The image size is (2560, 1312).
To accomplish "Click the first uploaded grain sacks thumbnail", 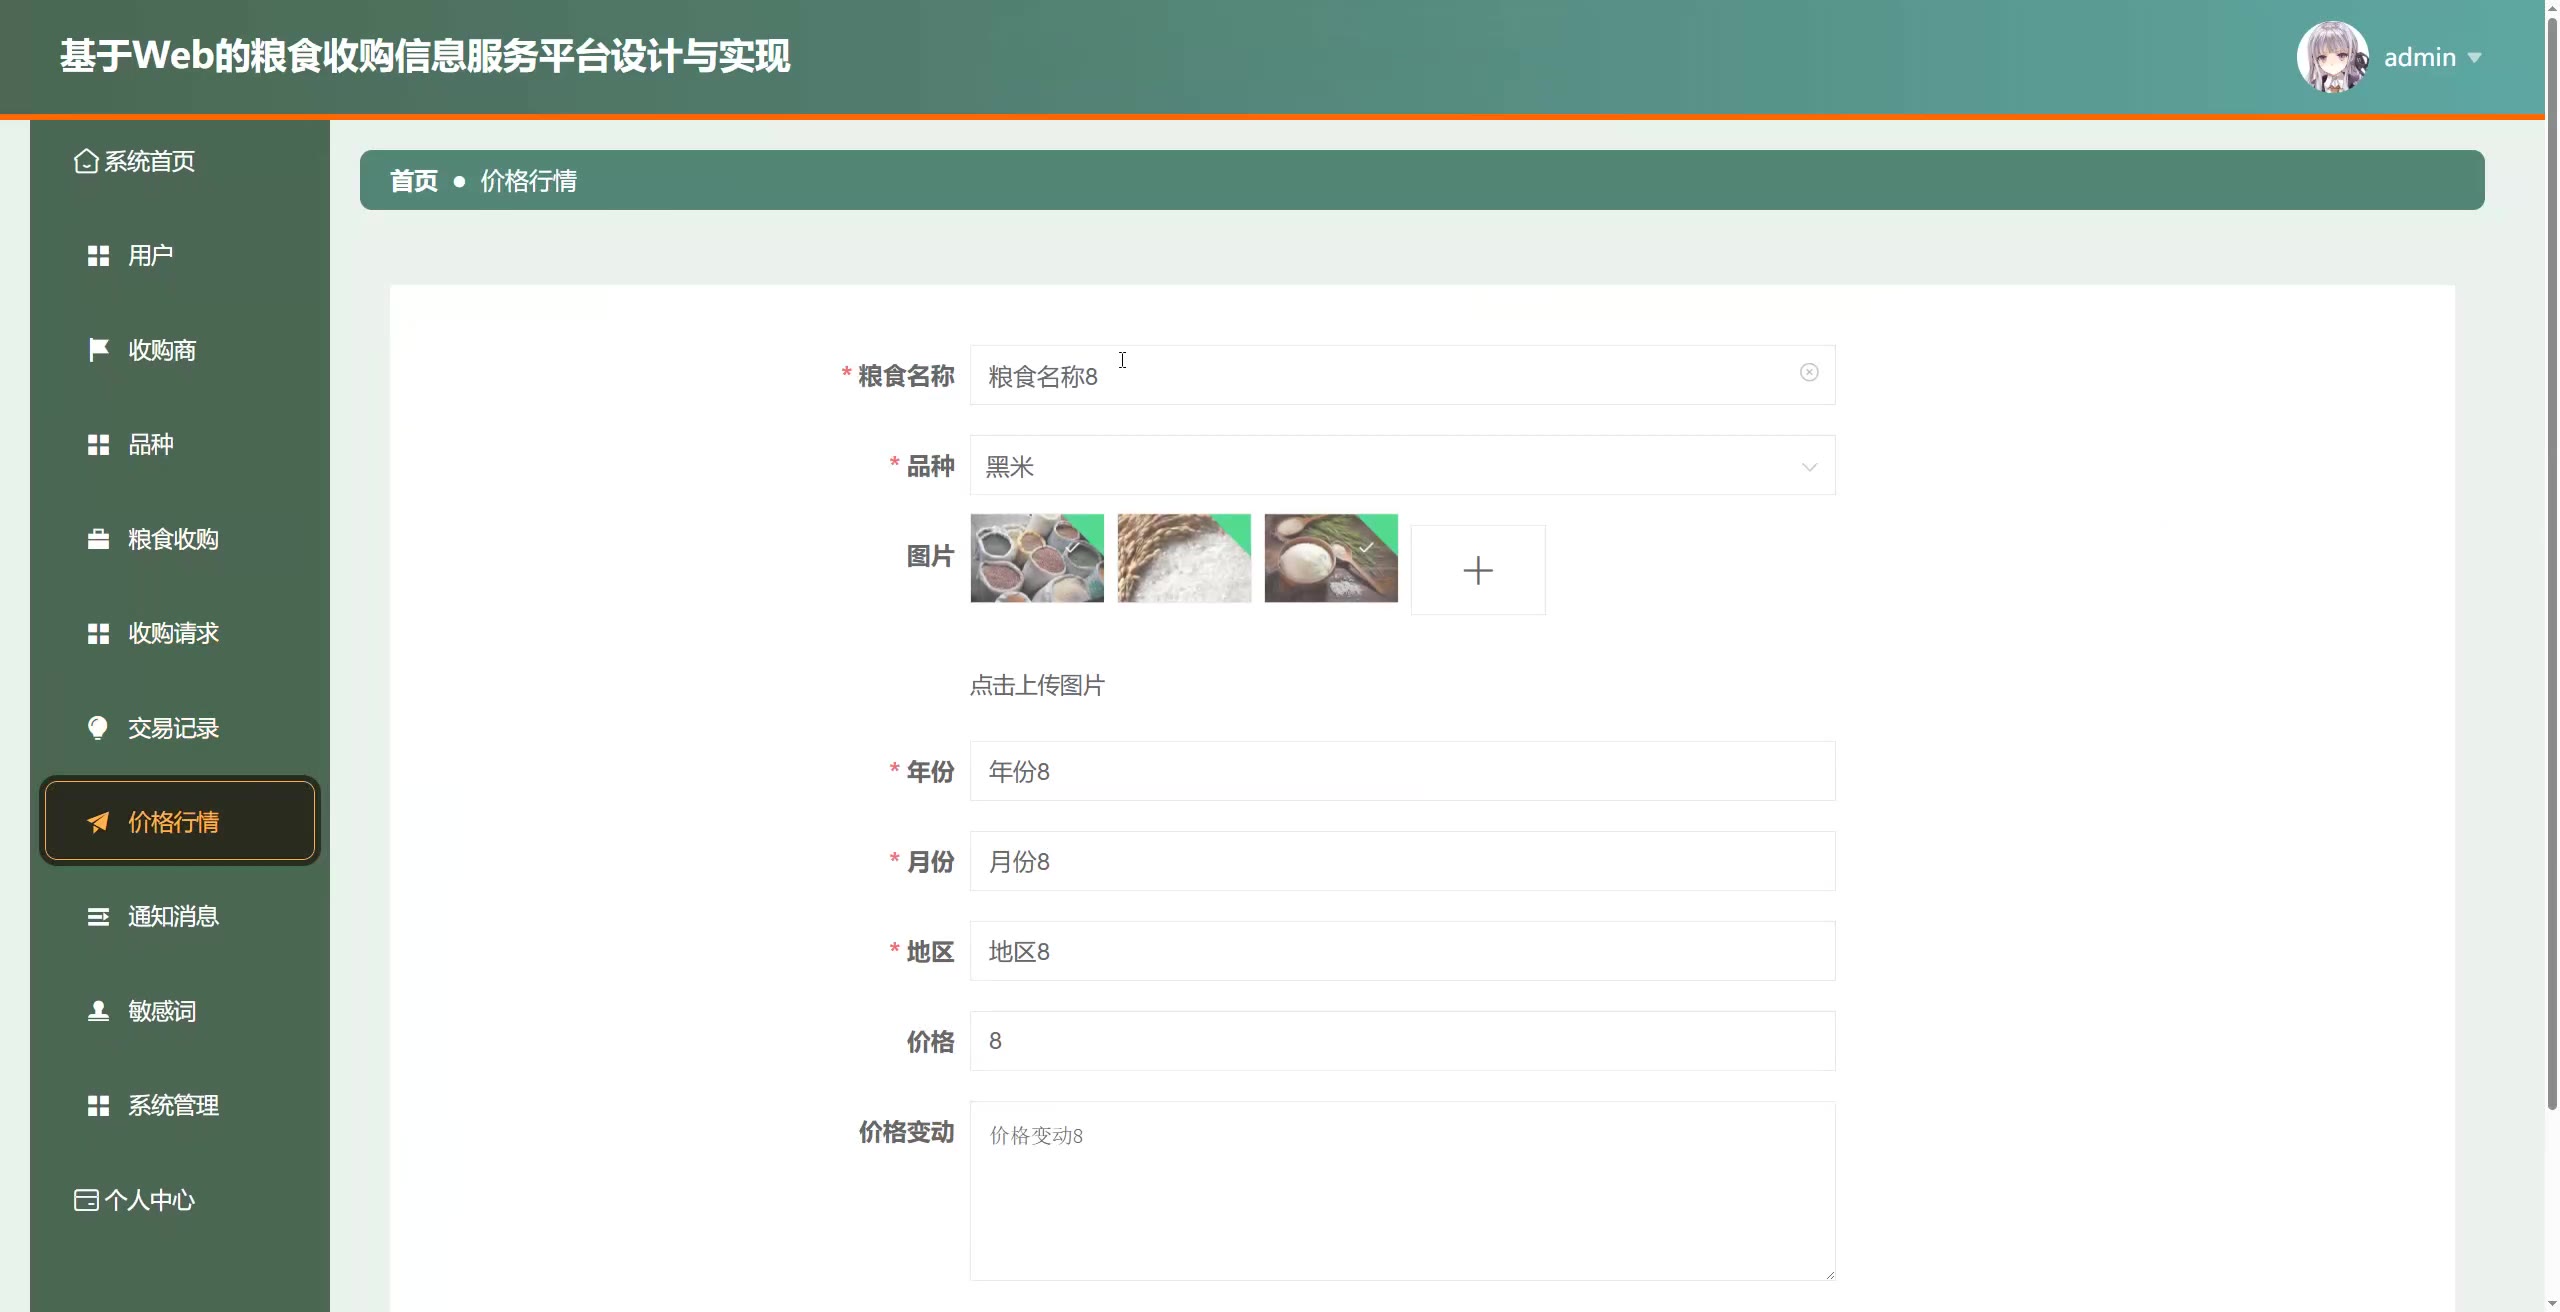I will [1037, 558].
